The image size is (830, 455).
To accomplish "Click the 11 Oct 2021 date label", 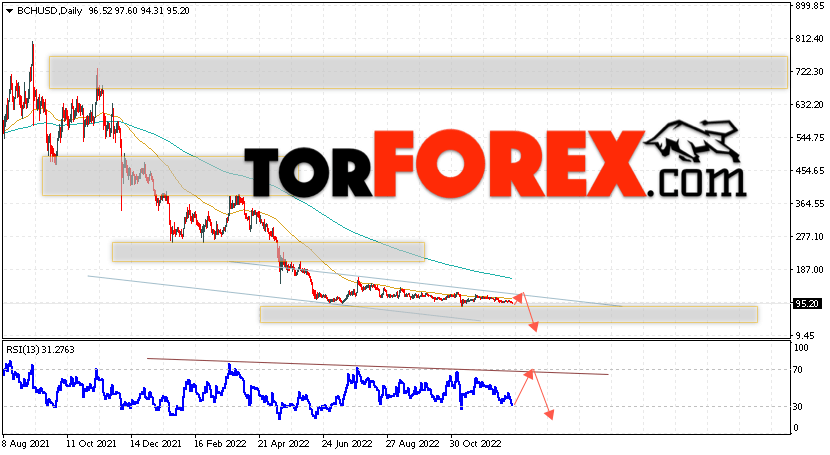I will coord(93,443).
